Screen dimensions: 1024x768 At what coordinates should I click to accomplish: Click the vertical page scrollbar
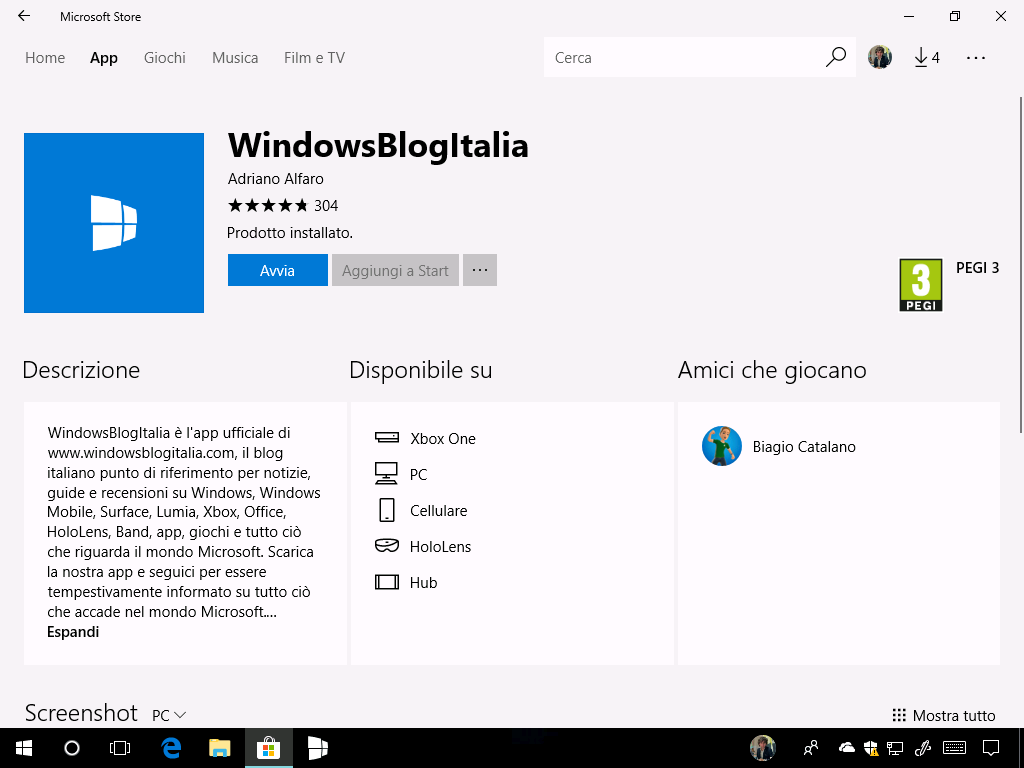click(x=1020, y=264)
